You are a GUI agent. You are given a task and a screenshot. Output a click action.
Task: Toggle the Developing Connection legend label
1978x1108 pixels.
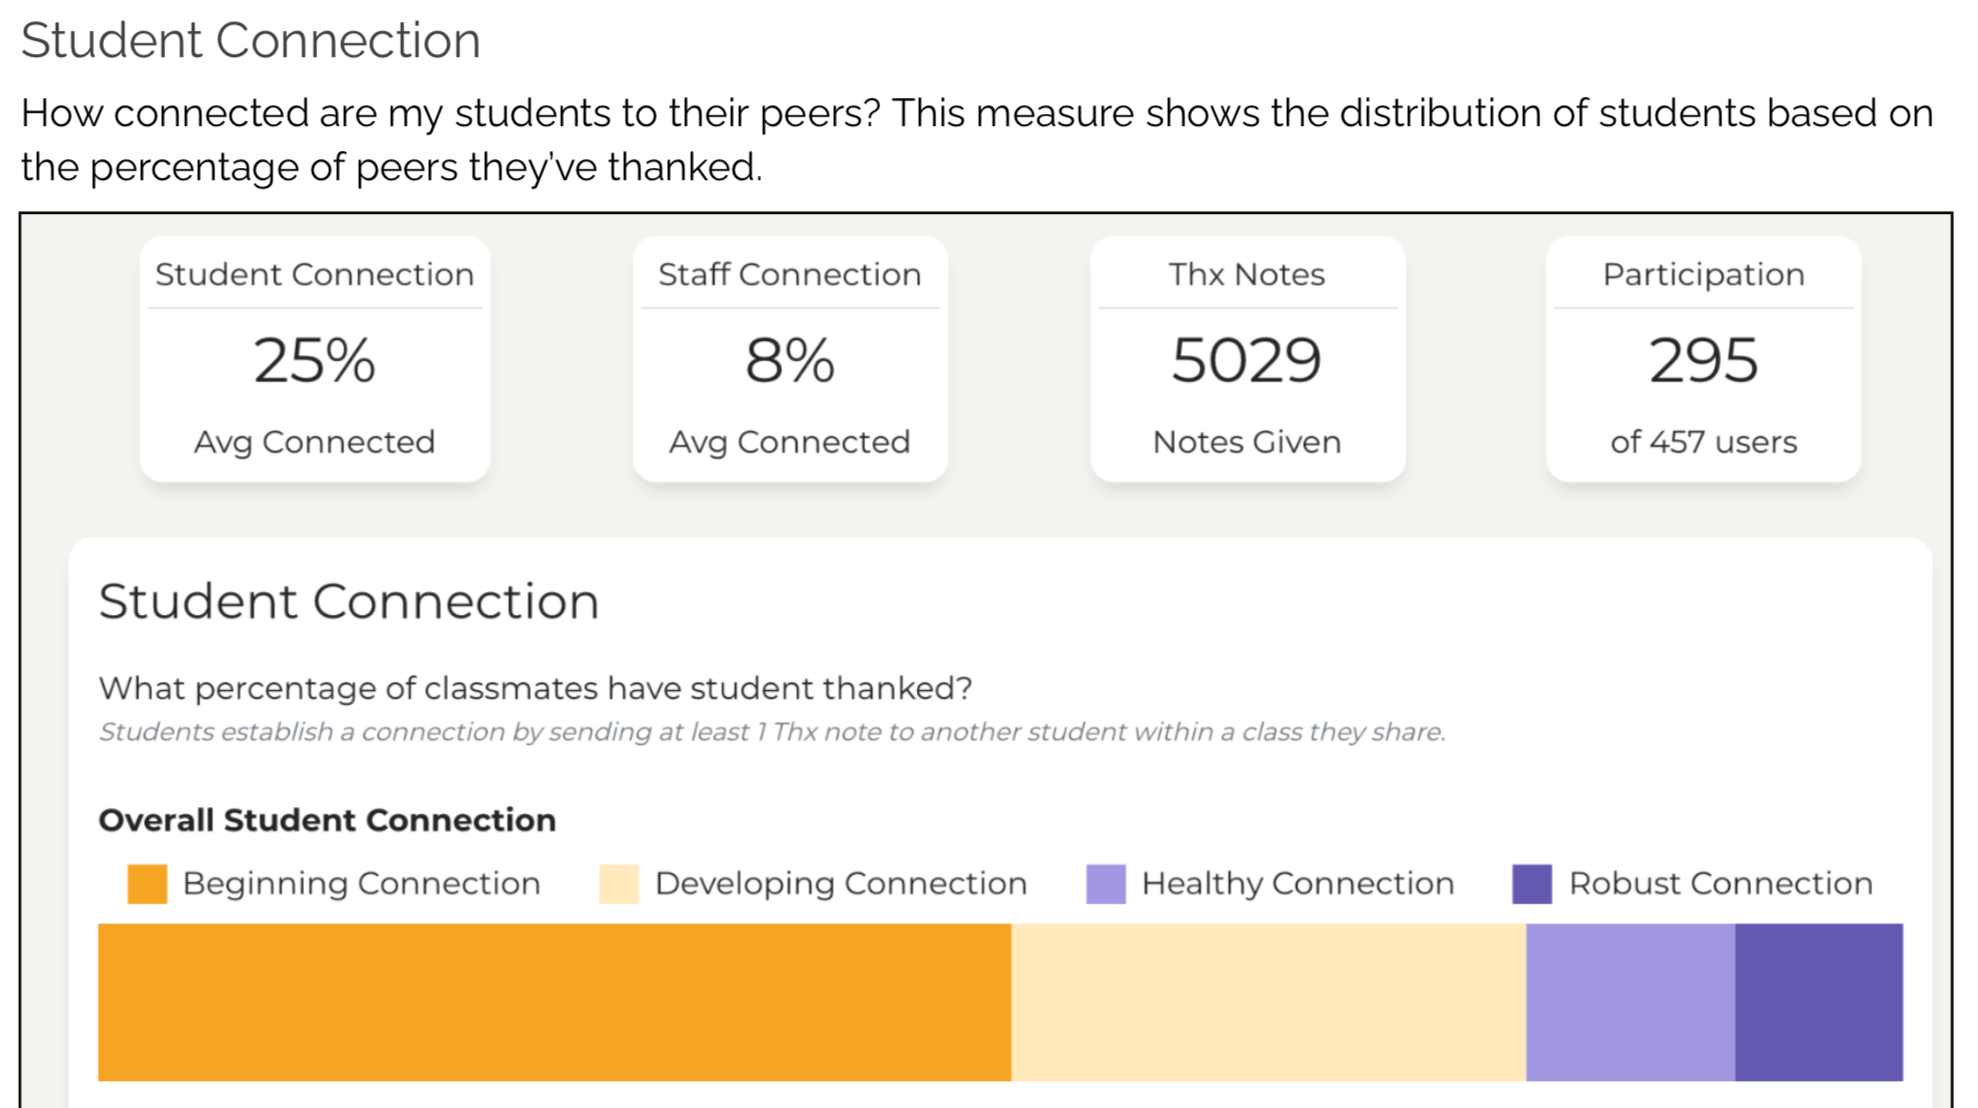tap(840, 884)
